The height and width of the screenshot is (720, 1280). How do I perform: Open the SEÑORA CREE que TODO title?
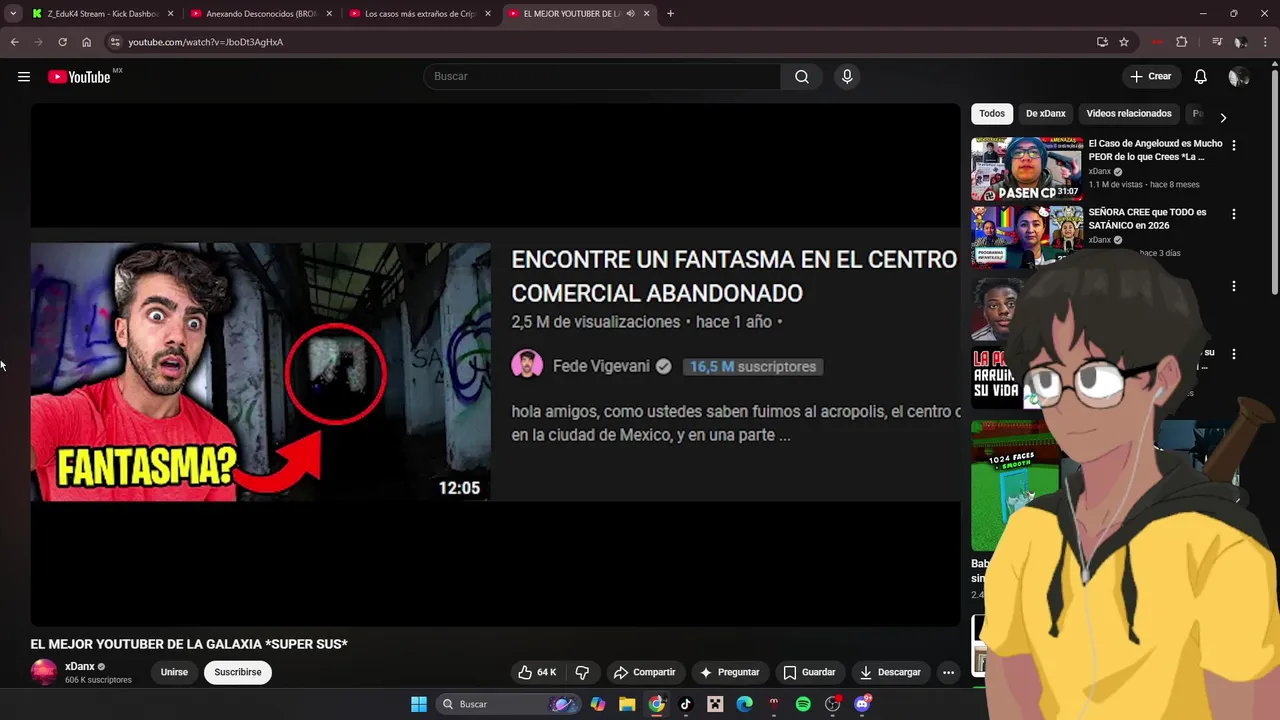click(1147, 219)
